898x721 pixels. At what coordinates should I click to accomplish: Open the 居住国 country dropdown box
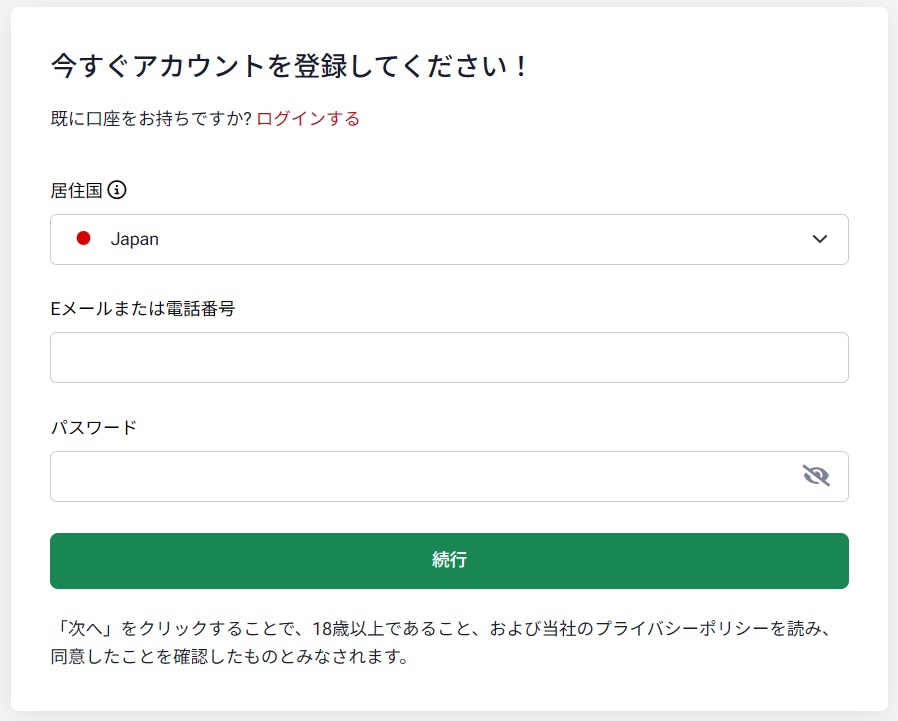click(449, 239)
